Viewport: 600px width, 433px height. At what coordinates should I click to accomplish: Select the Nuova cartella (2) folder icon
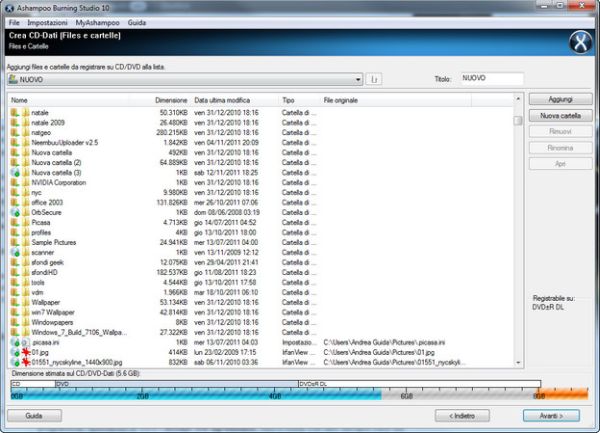pyautogui.click(x=26, y=162)
